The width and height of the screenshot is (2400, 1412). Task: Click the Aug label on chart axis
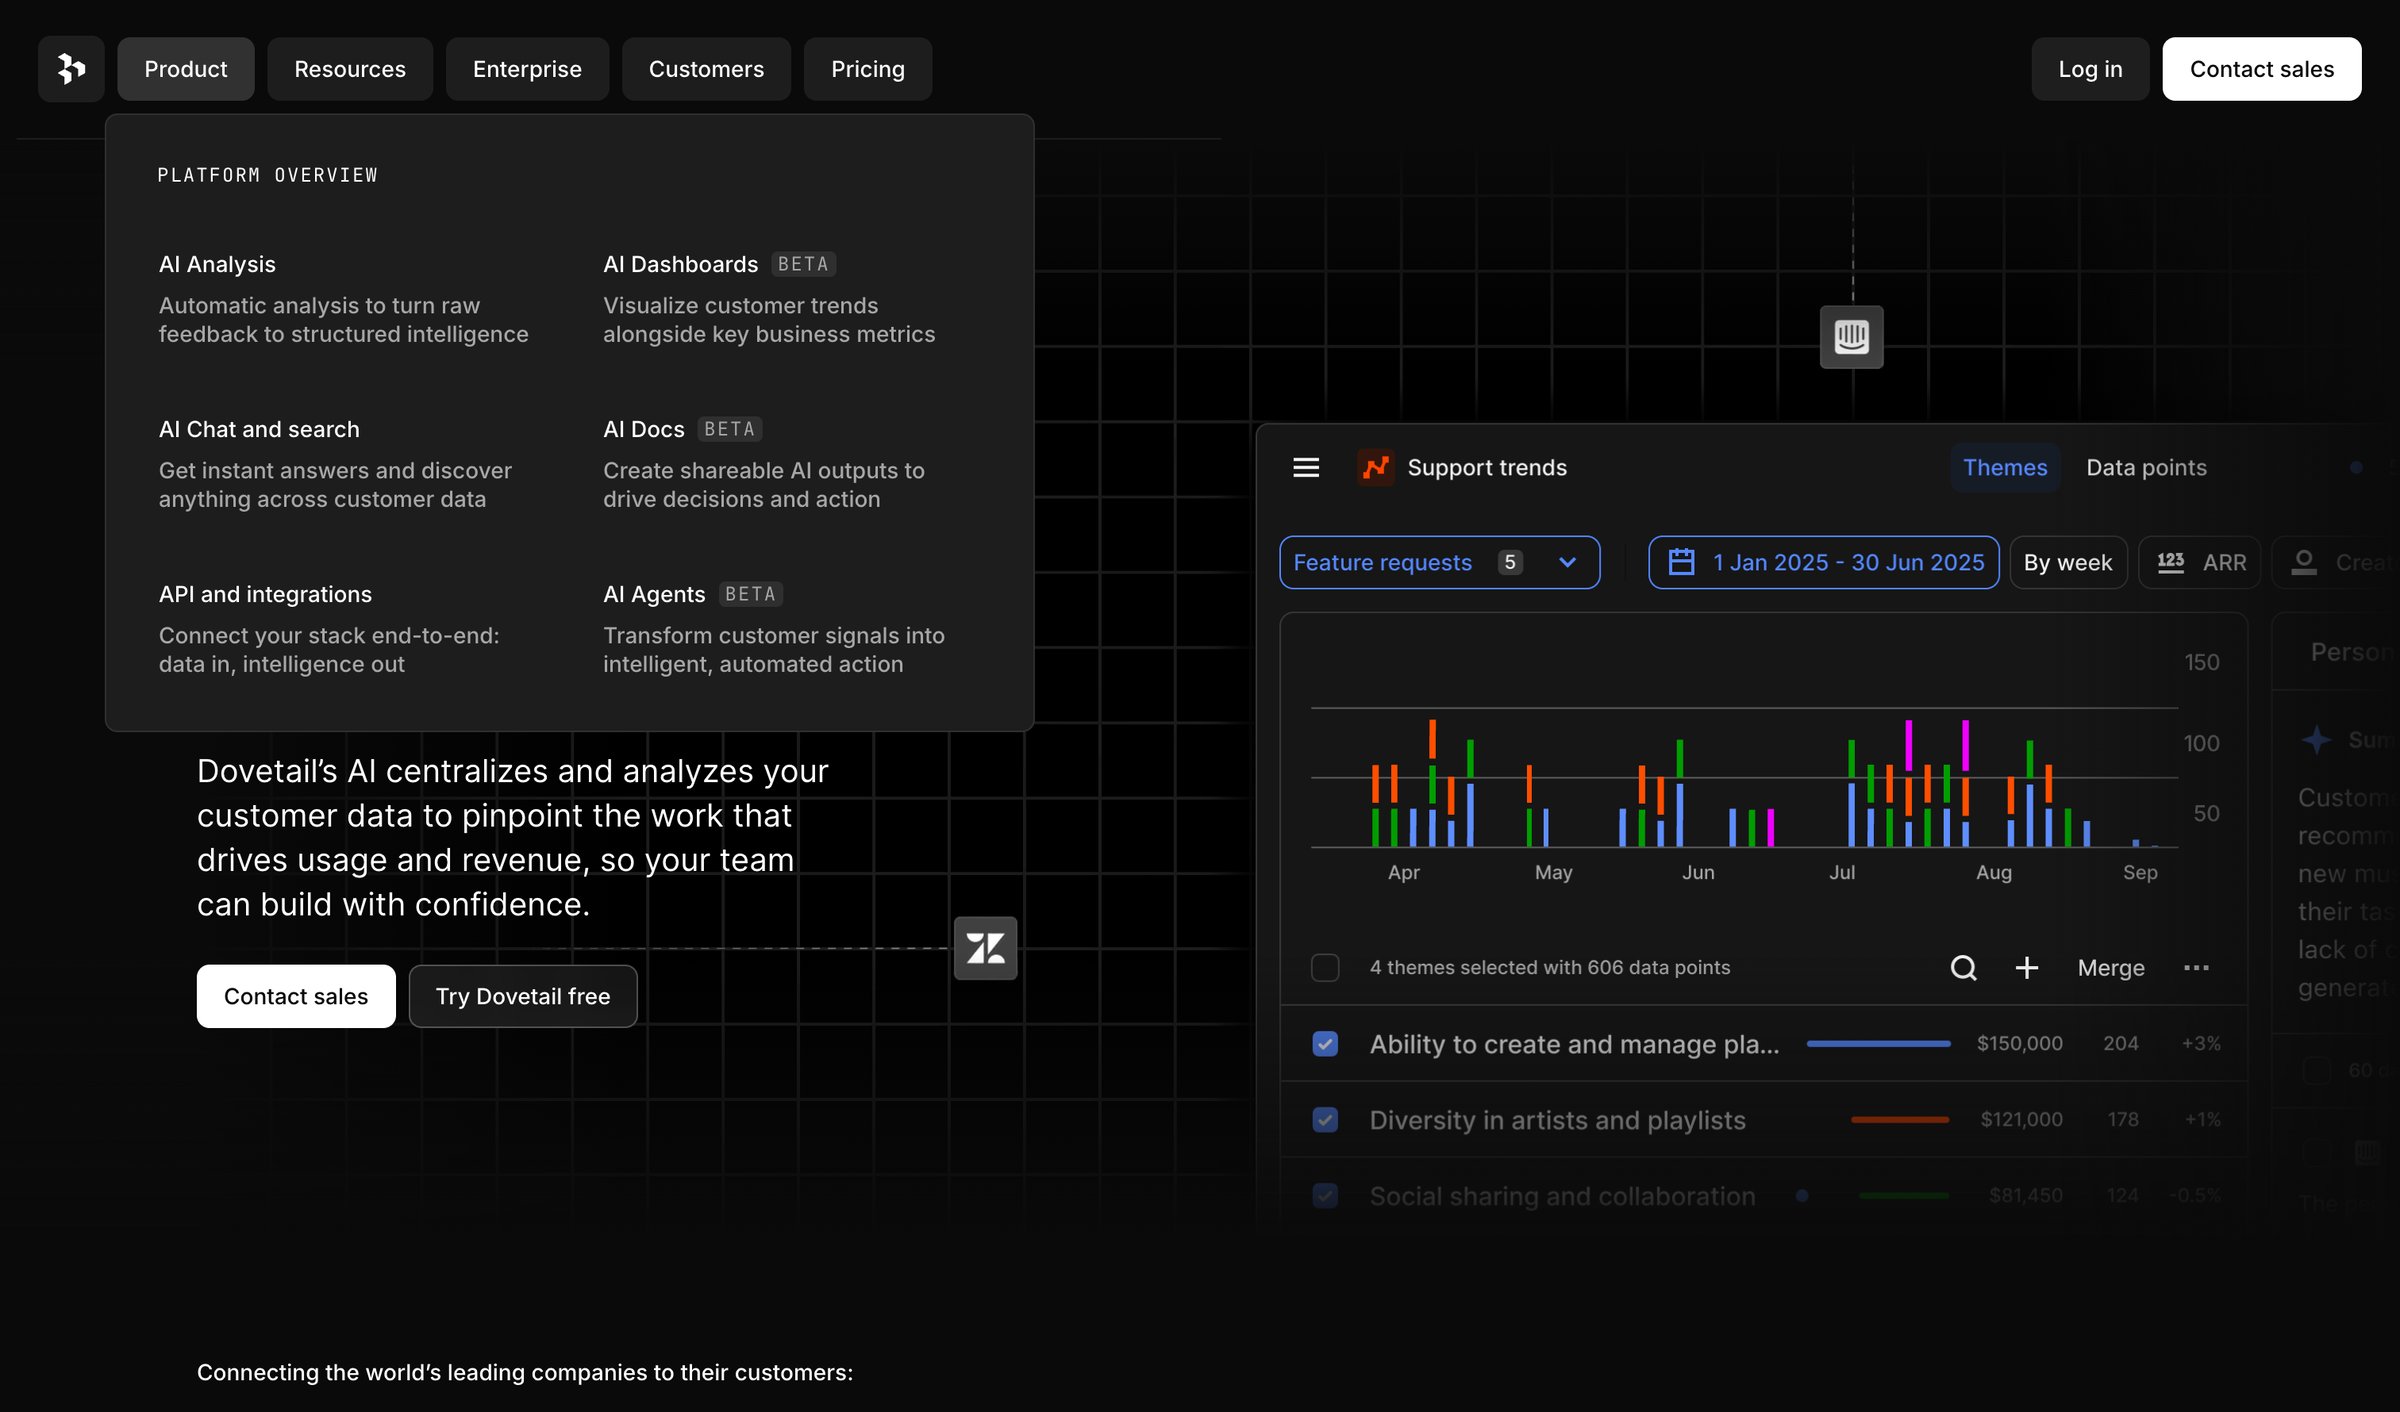(1993, 872)
